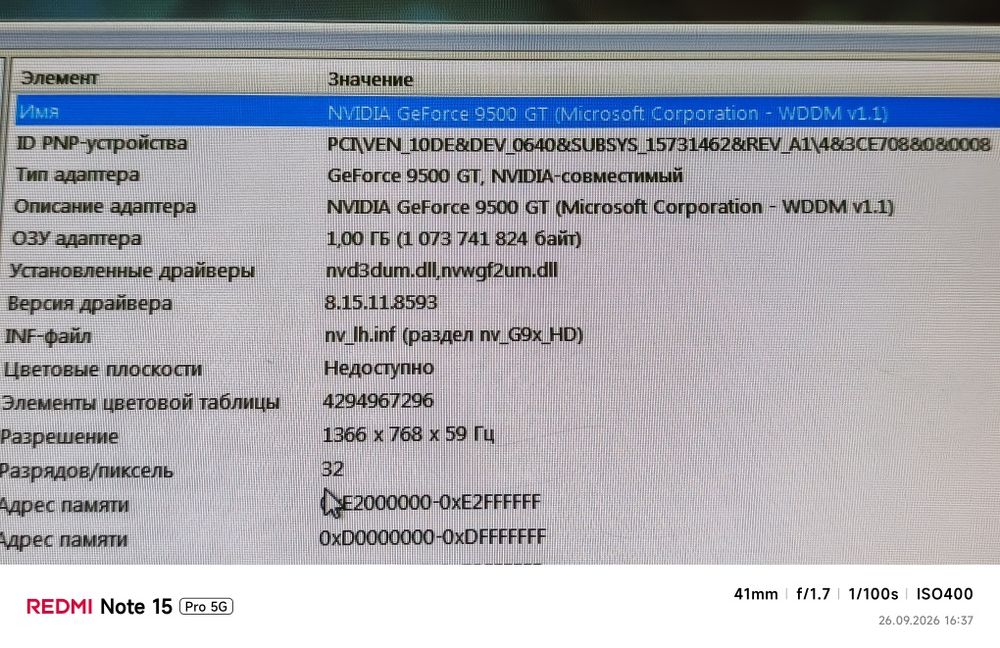Screen dimensions: 1000x648
Task: Select the "Тип адаптера" row label
Action: click(x=77, y=175)
